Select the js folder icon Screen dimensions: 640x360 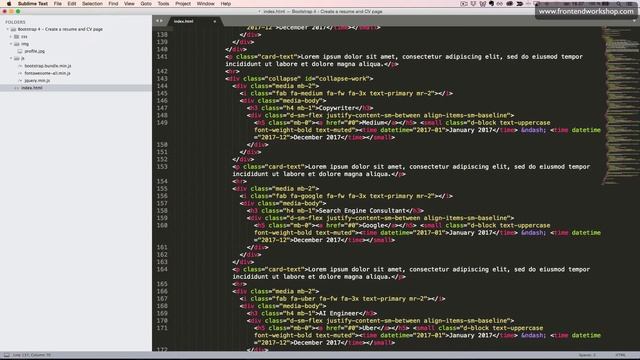tap(17, 58)
